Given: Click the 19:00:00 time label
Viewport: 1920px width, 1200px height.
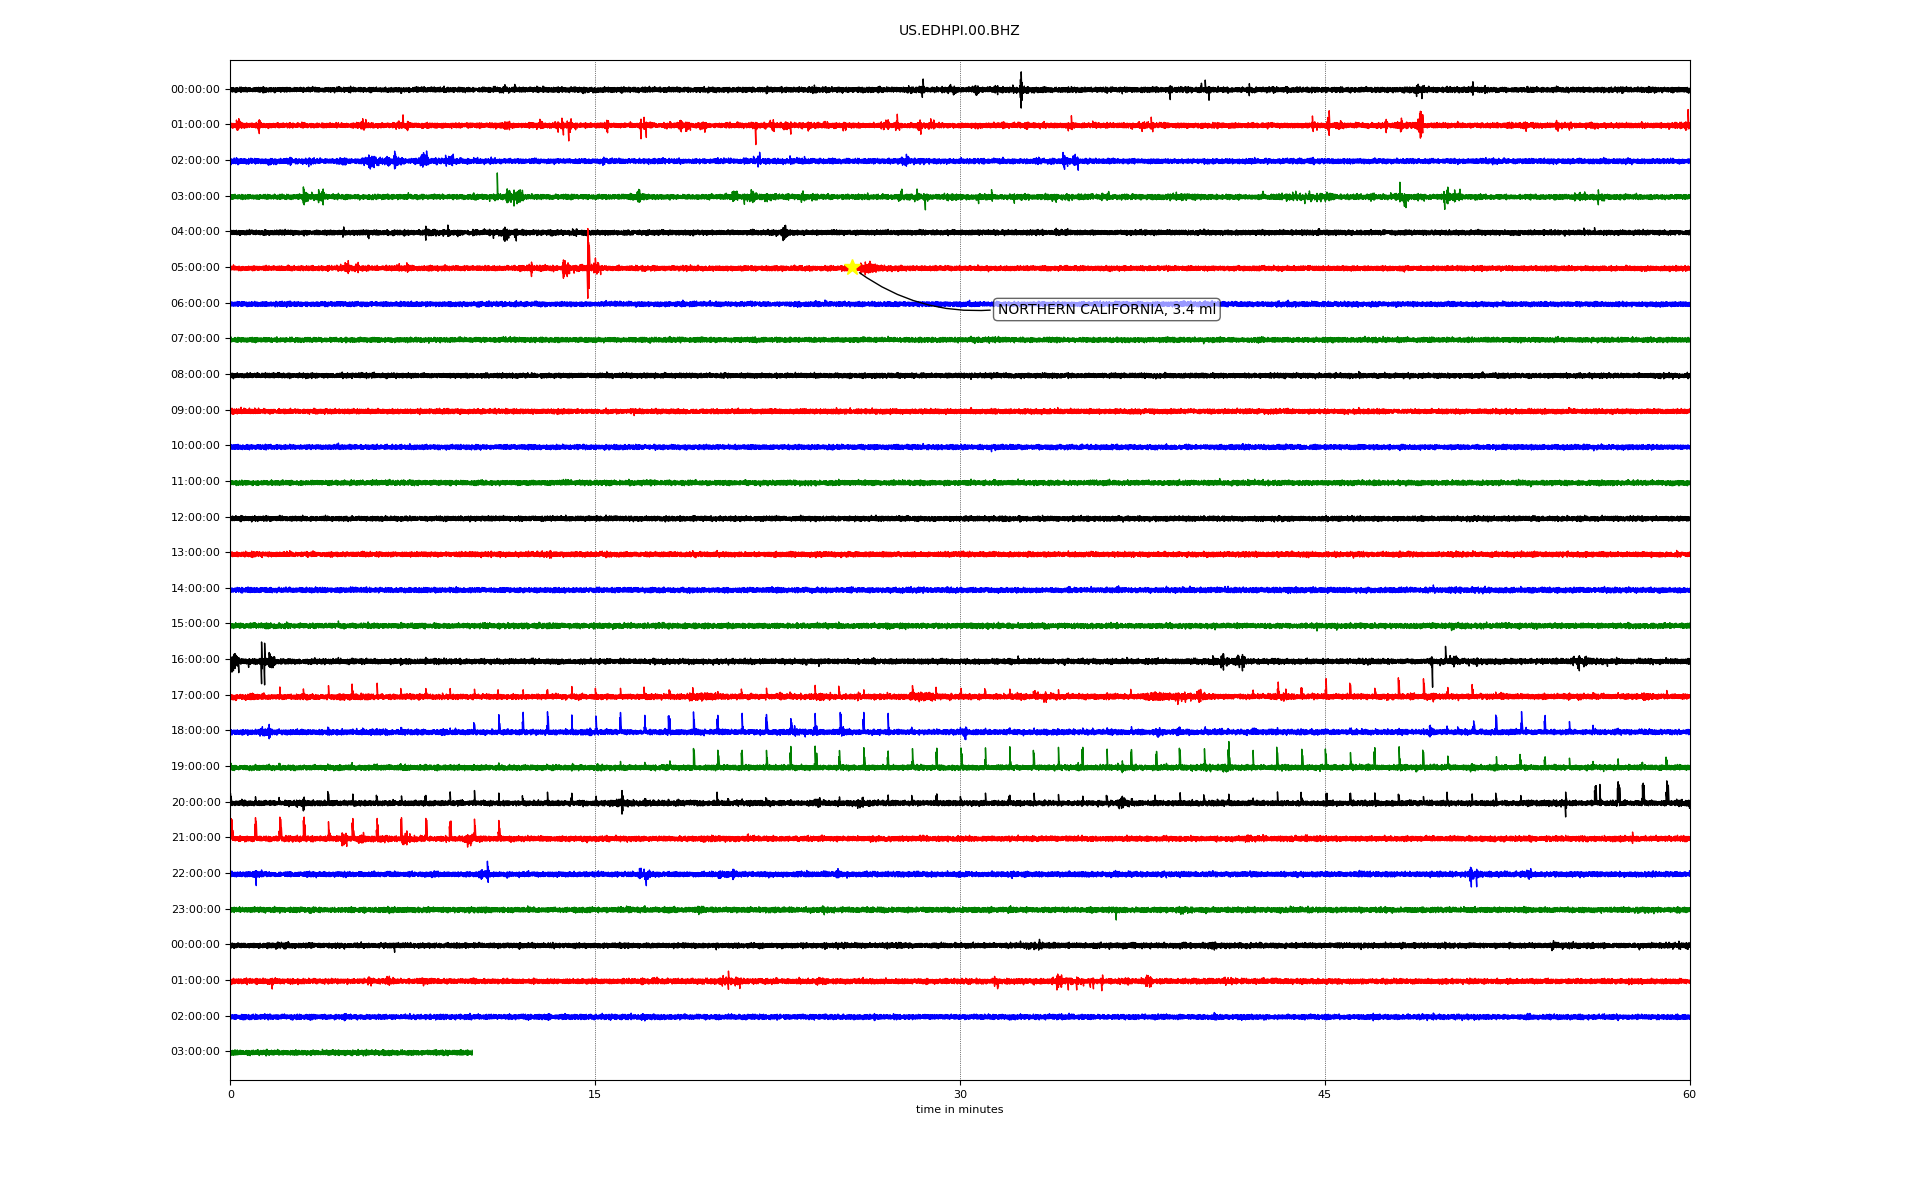Looking at the screenshot, I should [x=195, y=767].
